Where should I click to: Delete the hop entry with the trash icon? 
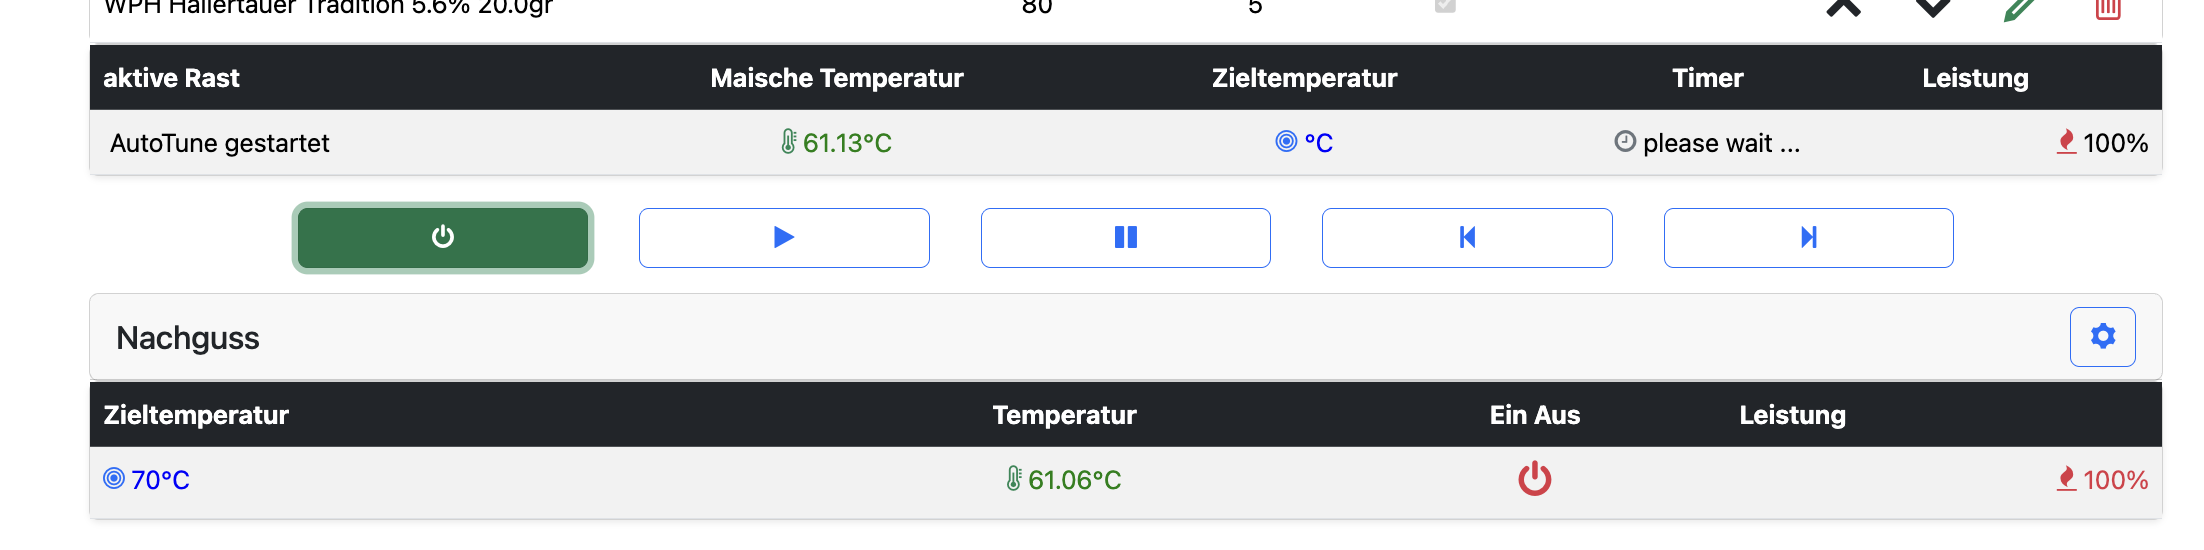[x=2108, y=10]
